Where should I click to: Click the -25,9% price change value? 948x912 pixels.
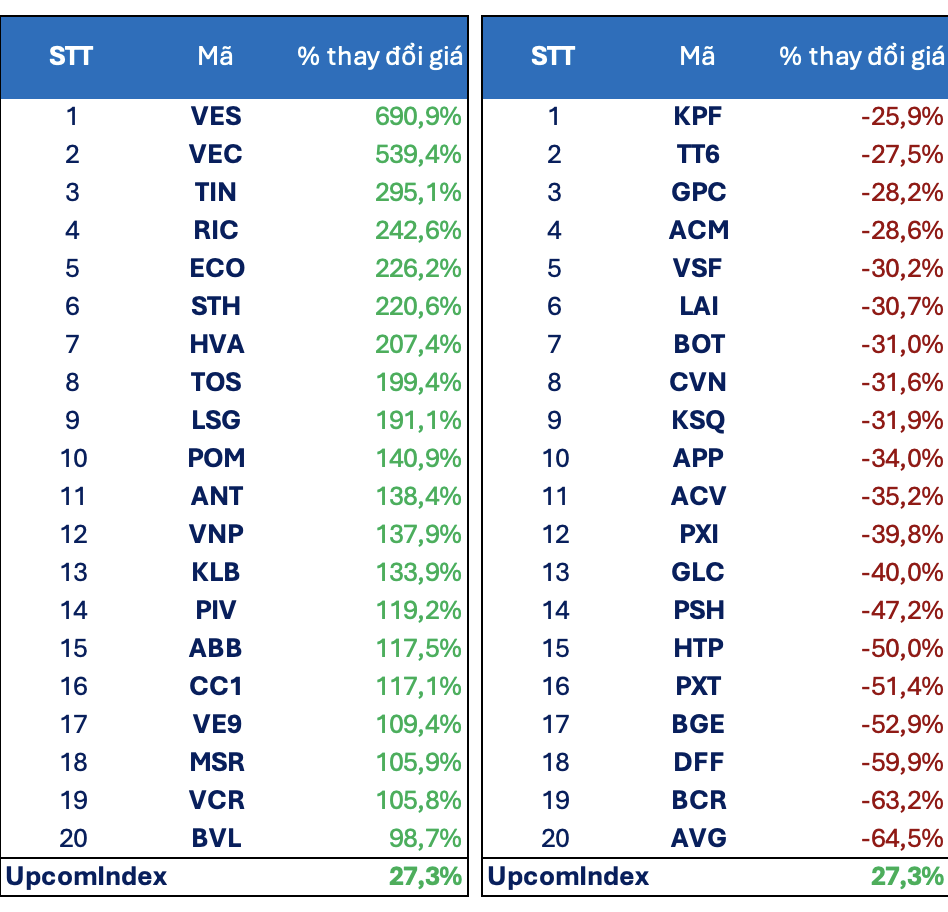(x=902, y=116)
